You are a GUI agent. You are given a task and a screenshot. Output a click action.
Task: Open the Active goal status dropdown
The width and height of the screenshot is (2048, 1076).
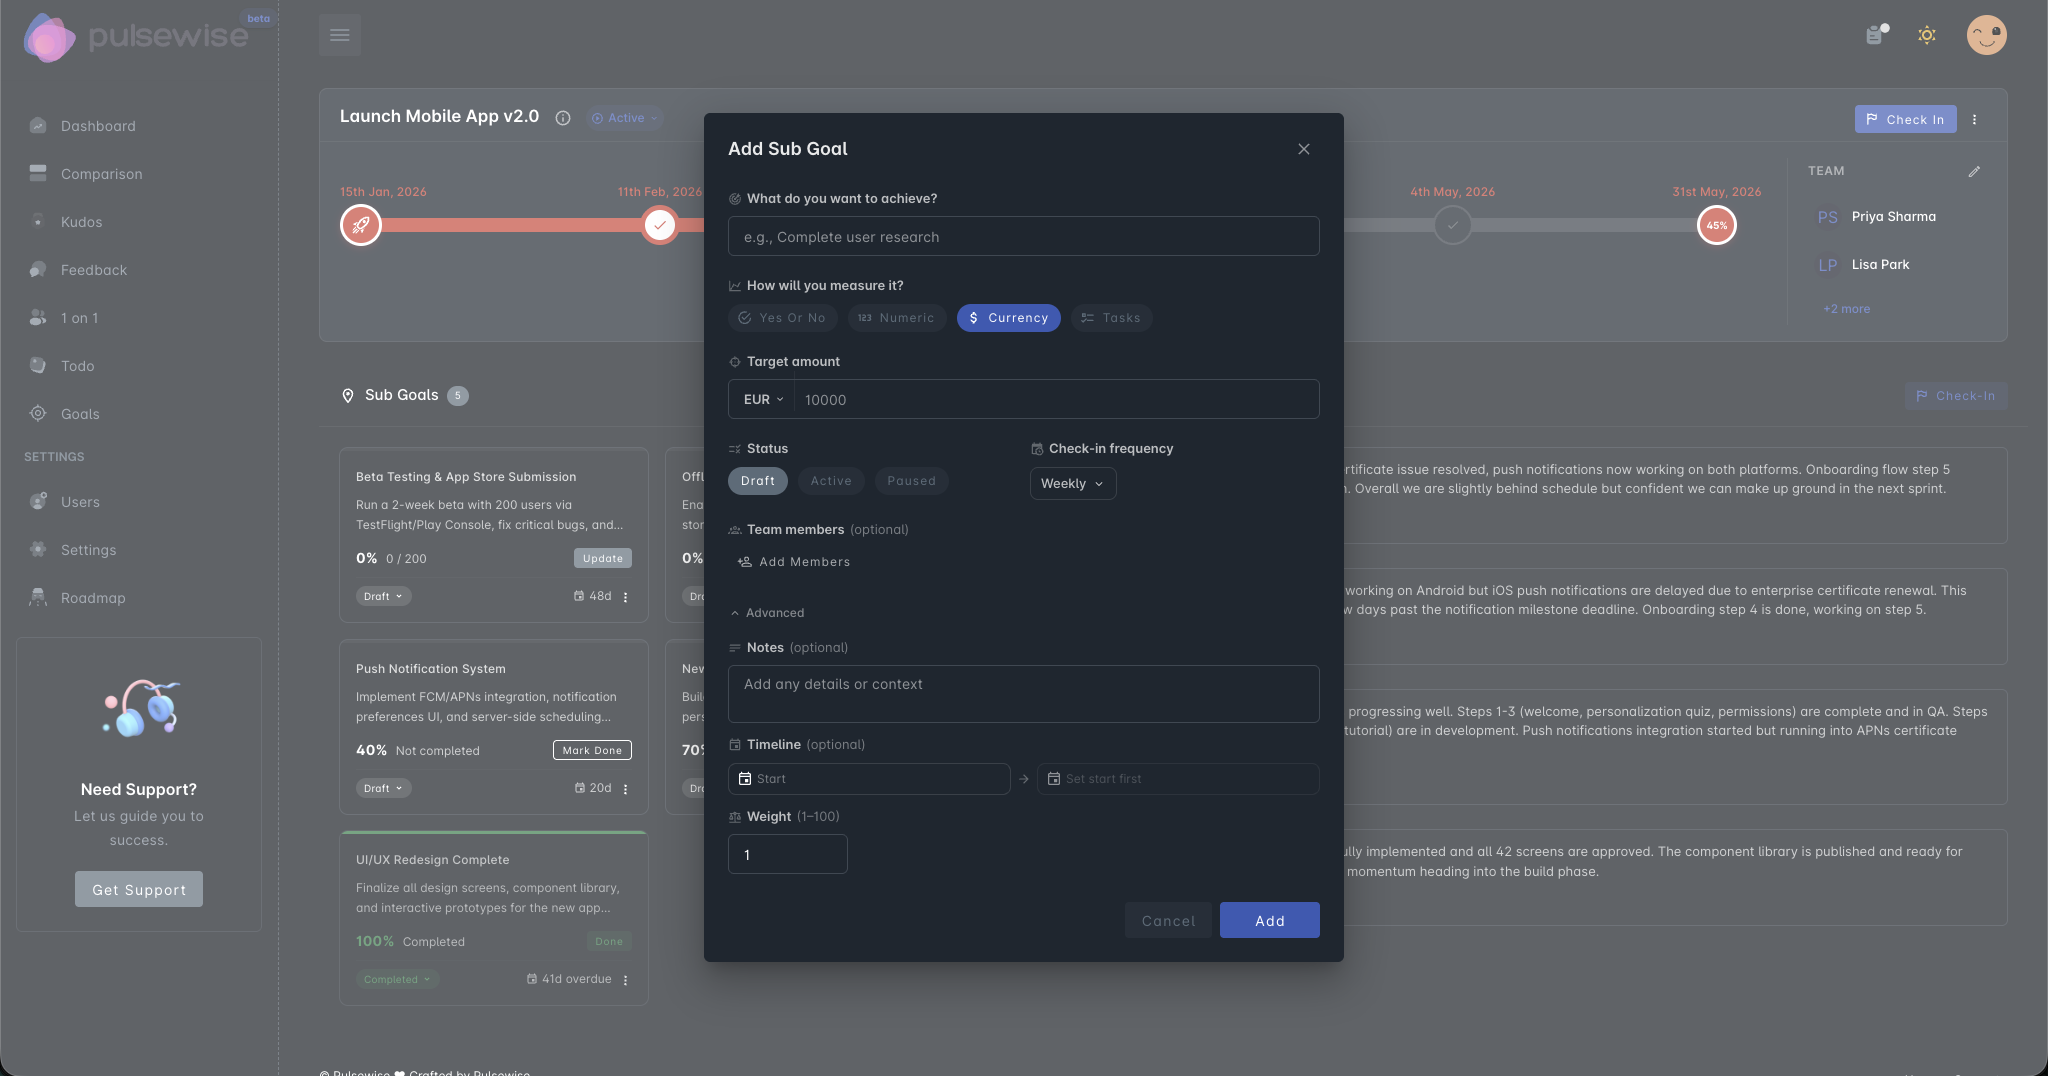625,118
